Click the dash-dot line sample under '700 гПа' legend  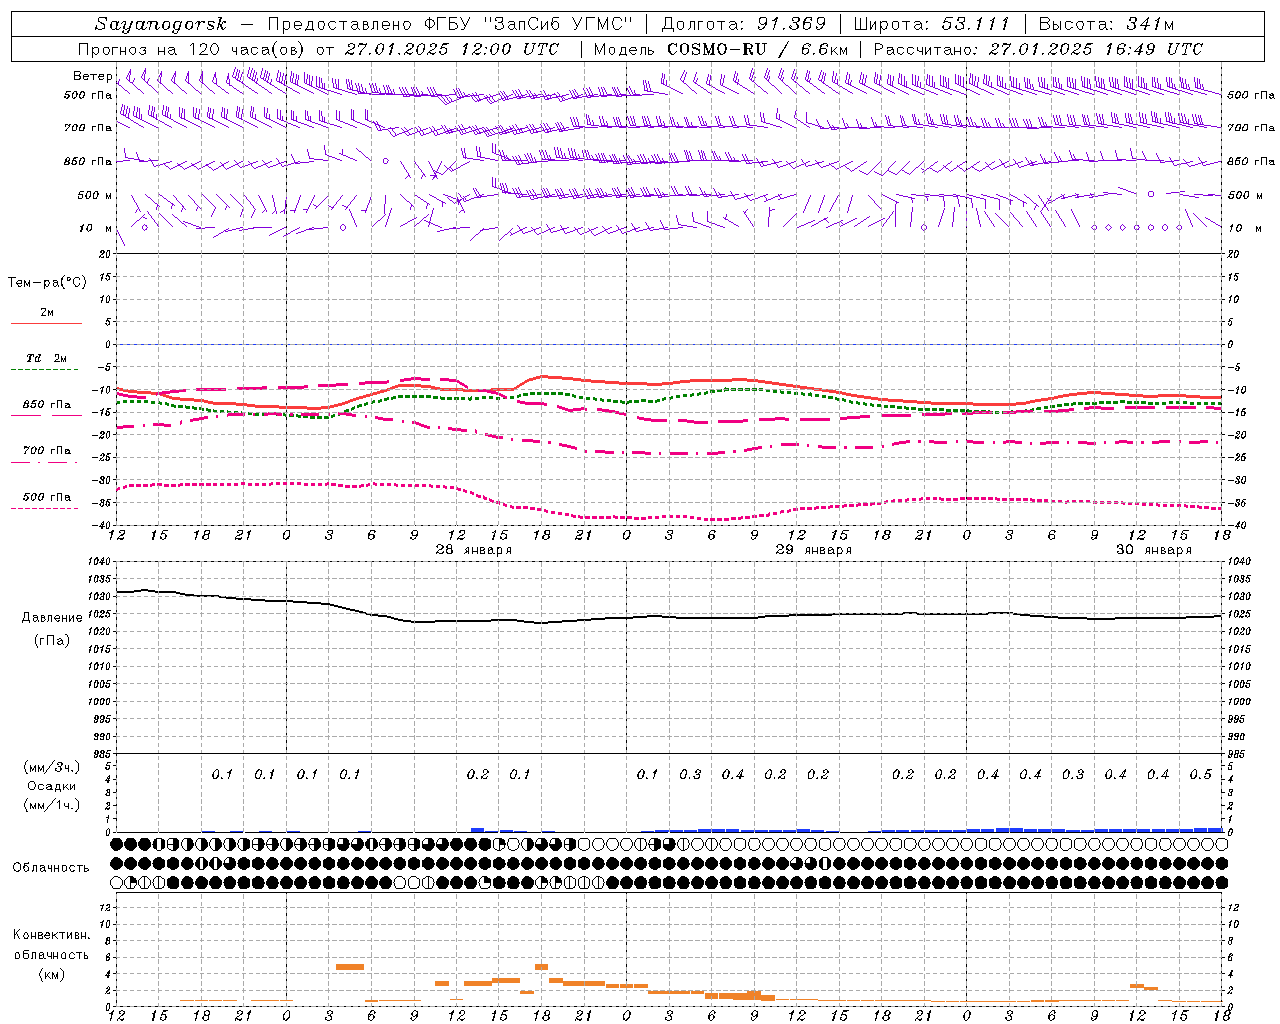tap(44, 462)
